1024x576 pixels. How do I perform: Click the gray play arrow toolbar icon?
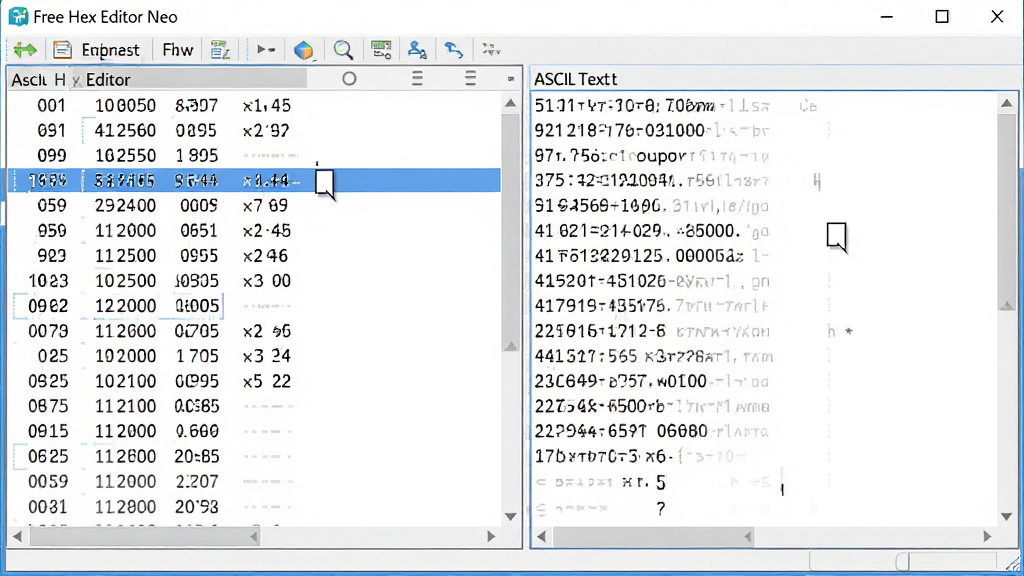click(x=265, y=50)
